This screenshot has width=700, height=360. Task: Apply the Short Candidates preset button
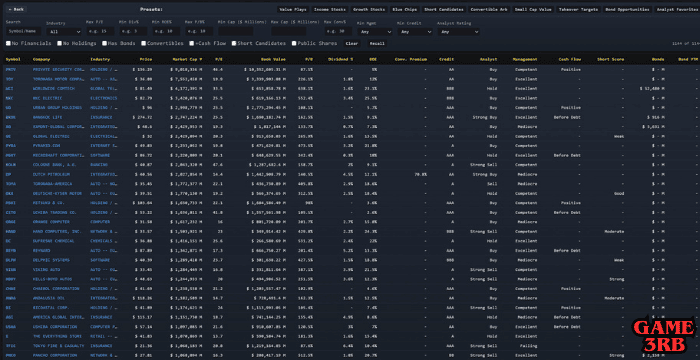[x=444, y=9]
